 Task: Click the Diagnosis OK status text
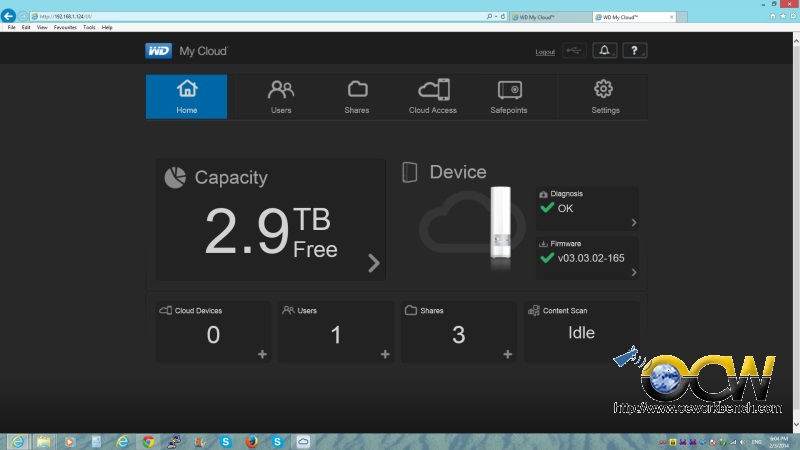tap(565, 208)
